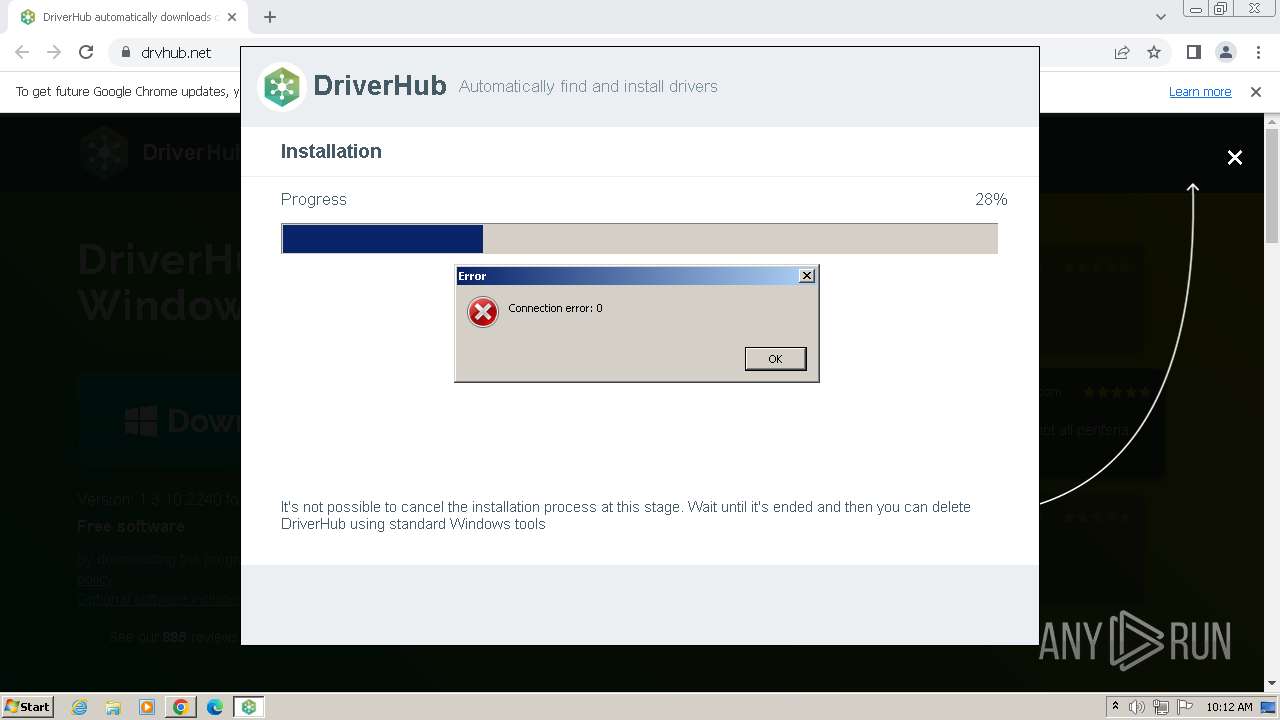Reload the drvhub.net page
Screen dimensions: 1280x720
point(86,52)
